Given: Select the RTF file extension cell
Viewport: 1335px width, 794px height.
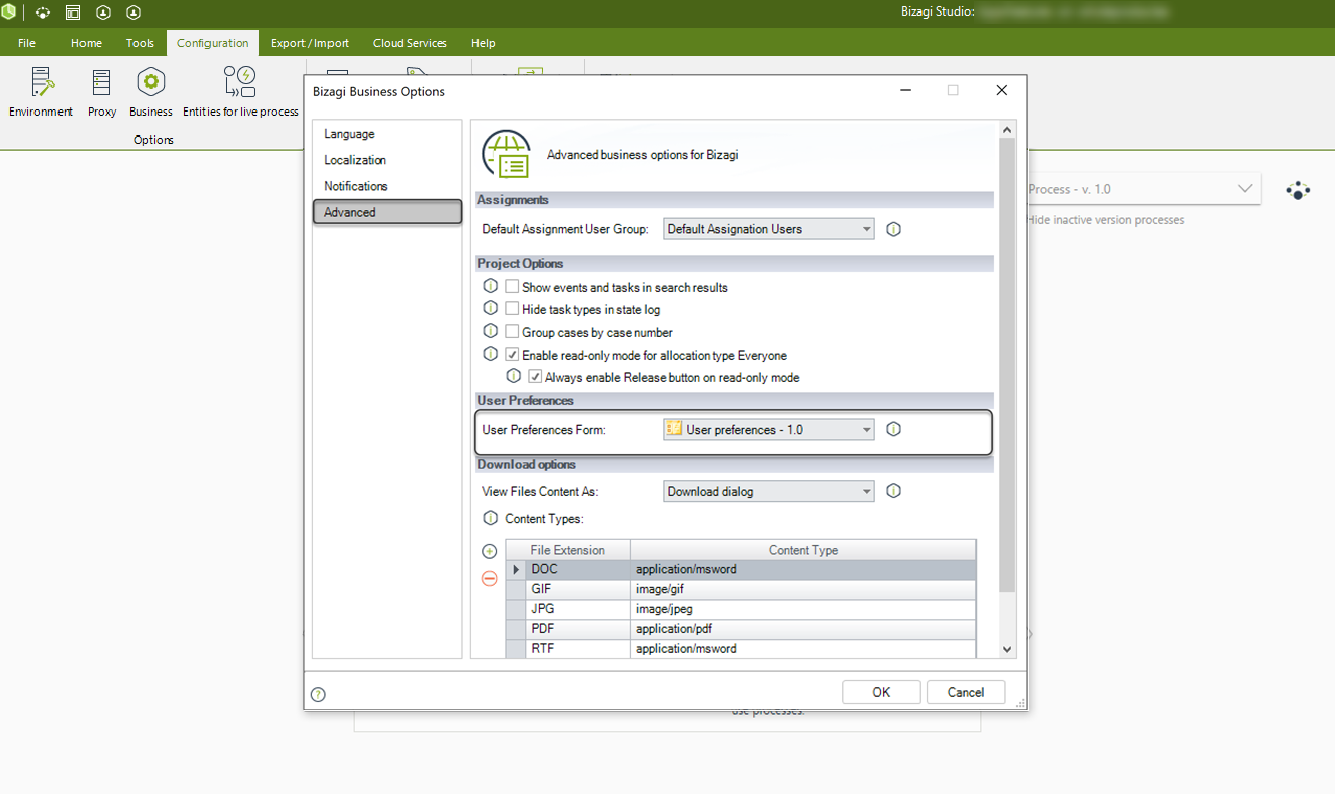Looking at the screenshot, I should tap(579, 649).
